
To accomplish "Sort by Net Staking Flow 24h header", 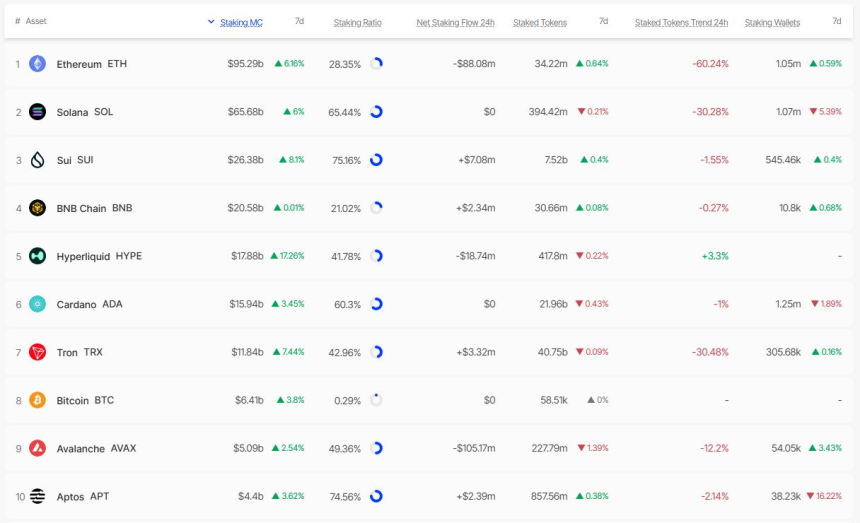I will click(x=455, y=22).
